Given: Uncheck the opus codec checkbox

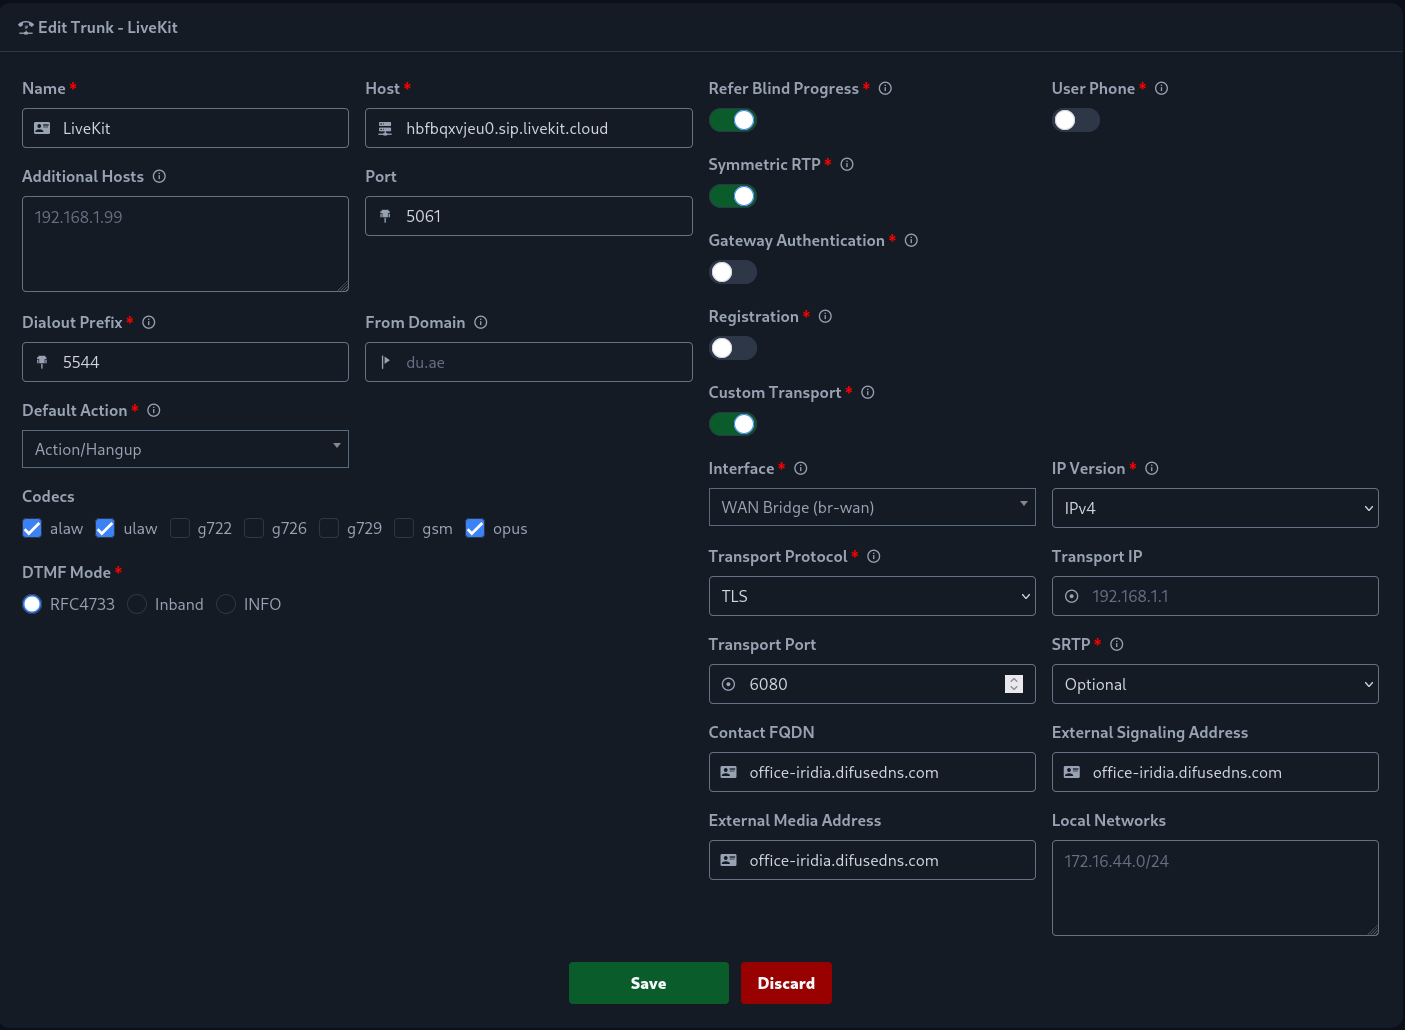Looking at the screenshot, I should pyautogui.click(x=475, y=528).
